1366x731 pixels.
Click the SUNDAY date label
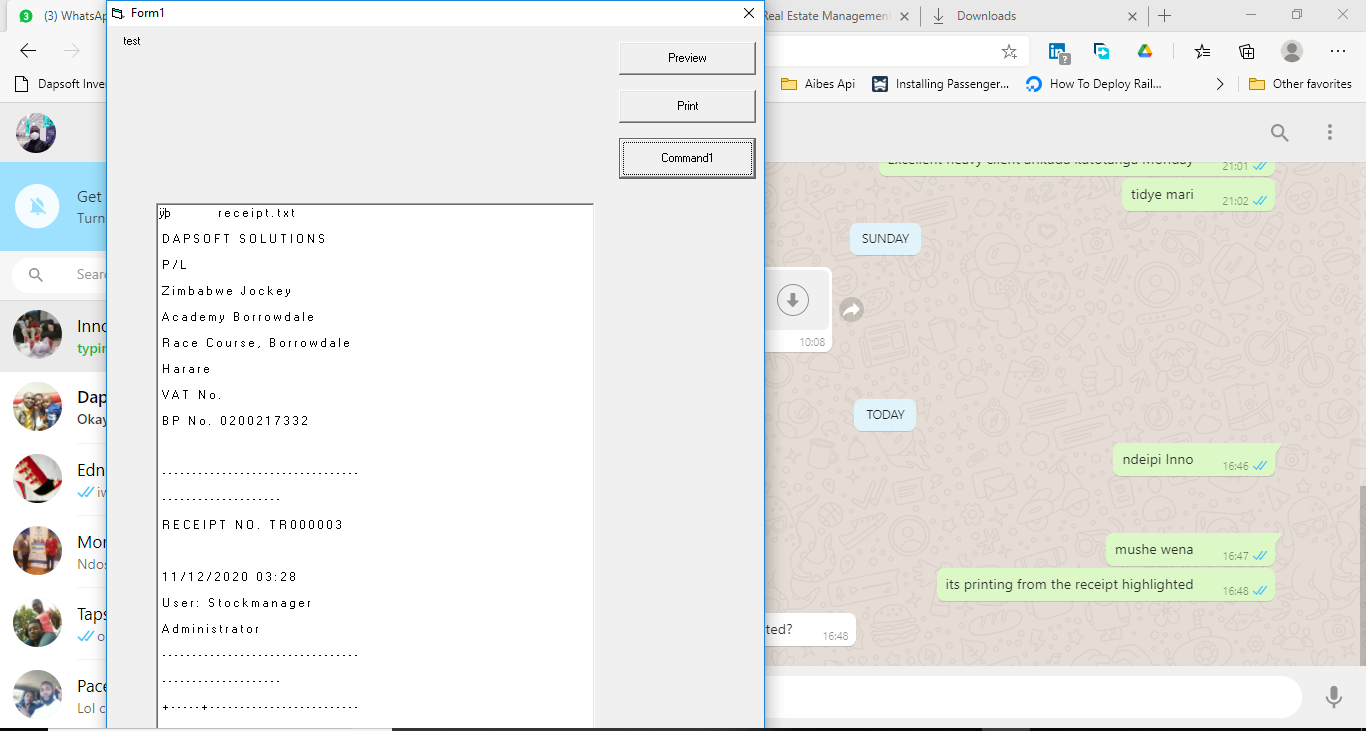tap(885, 239)
